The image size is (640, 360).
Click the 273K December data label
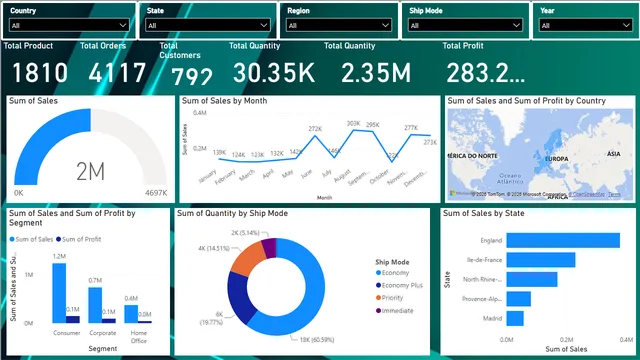click(x=430, y=142)
